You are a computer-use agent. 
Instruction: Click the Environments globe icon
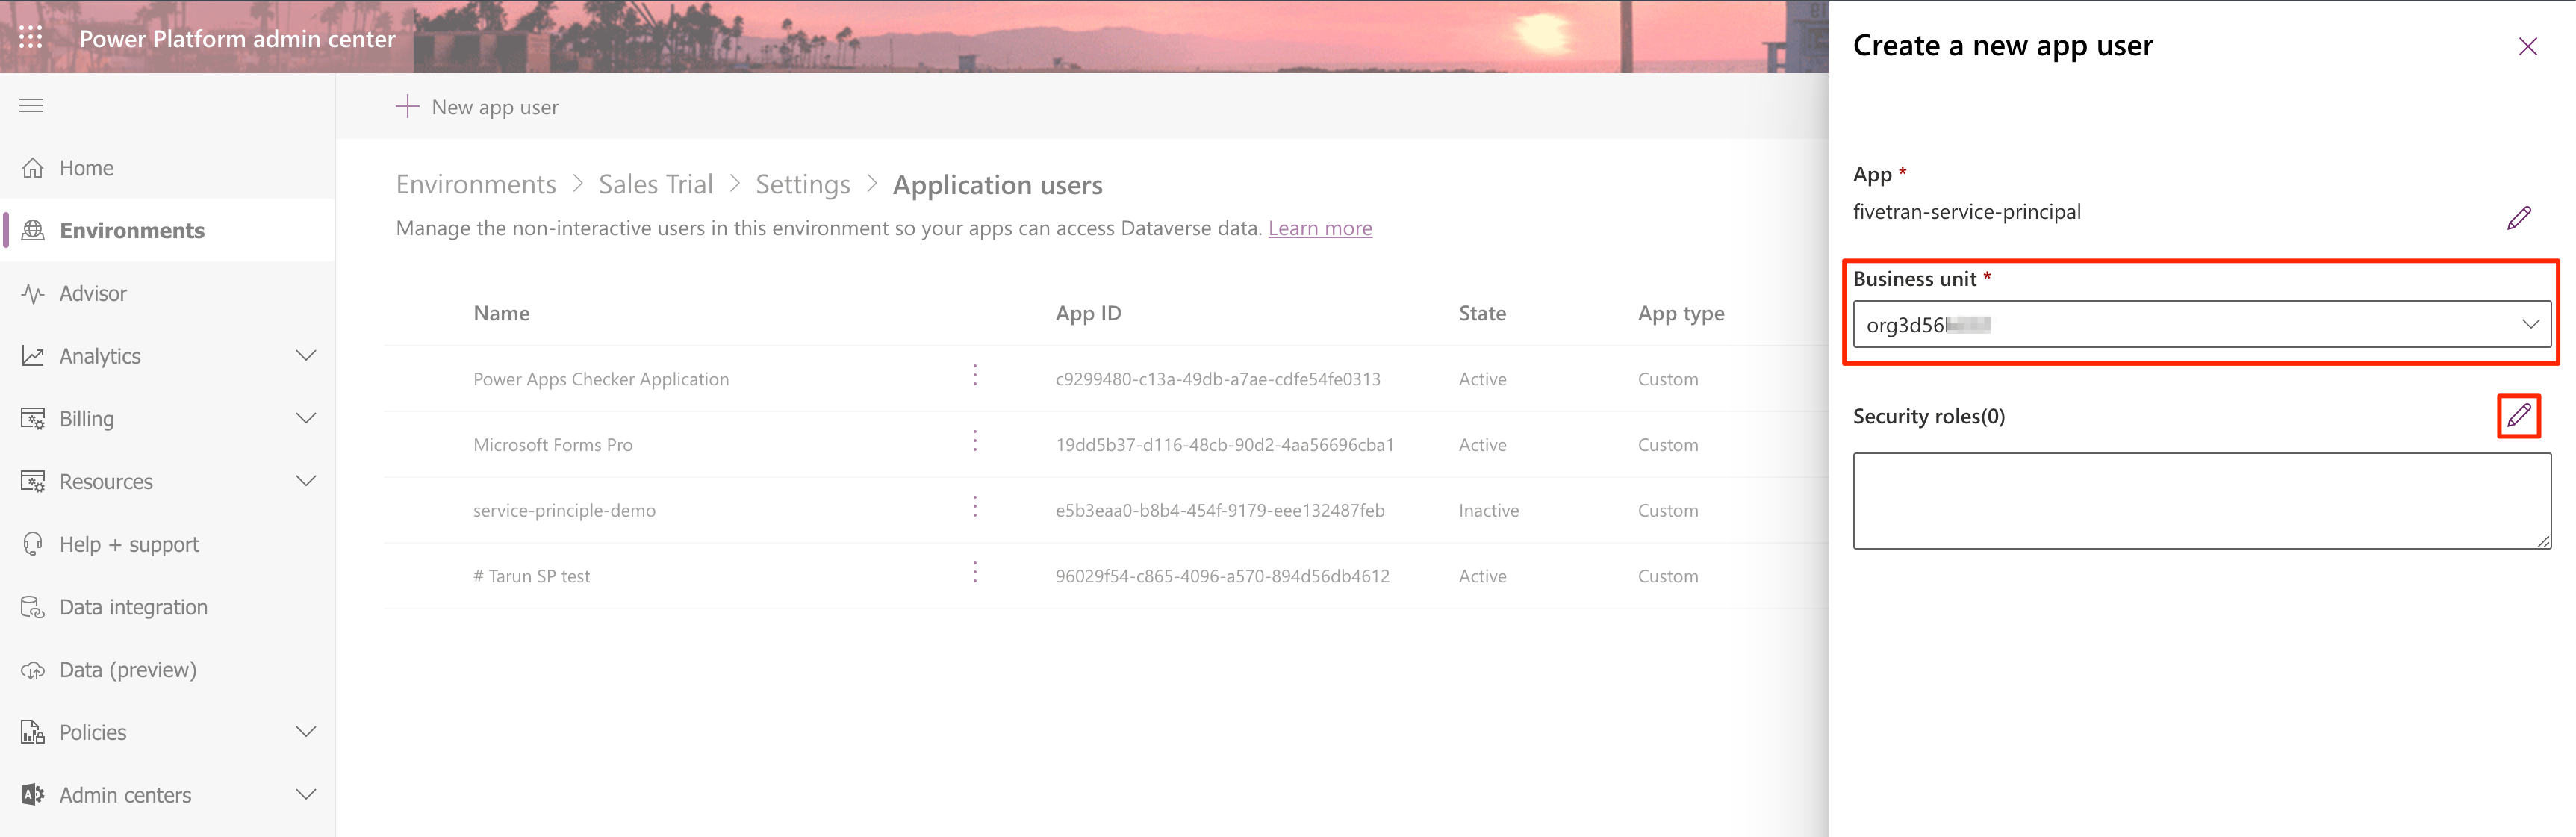[33, 230]
